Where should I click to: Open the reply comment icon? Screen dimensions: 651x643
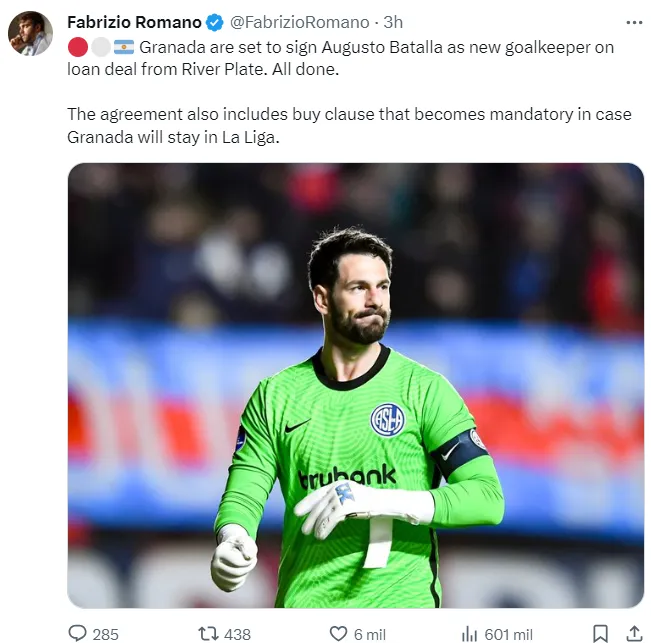tap(77, 633)
